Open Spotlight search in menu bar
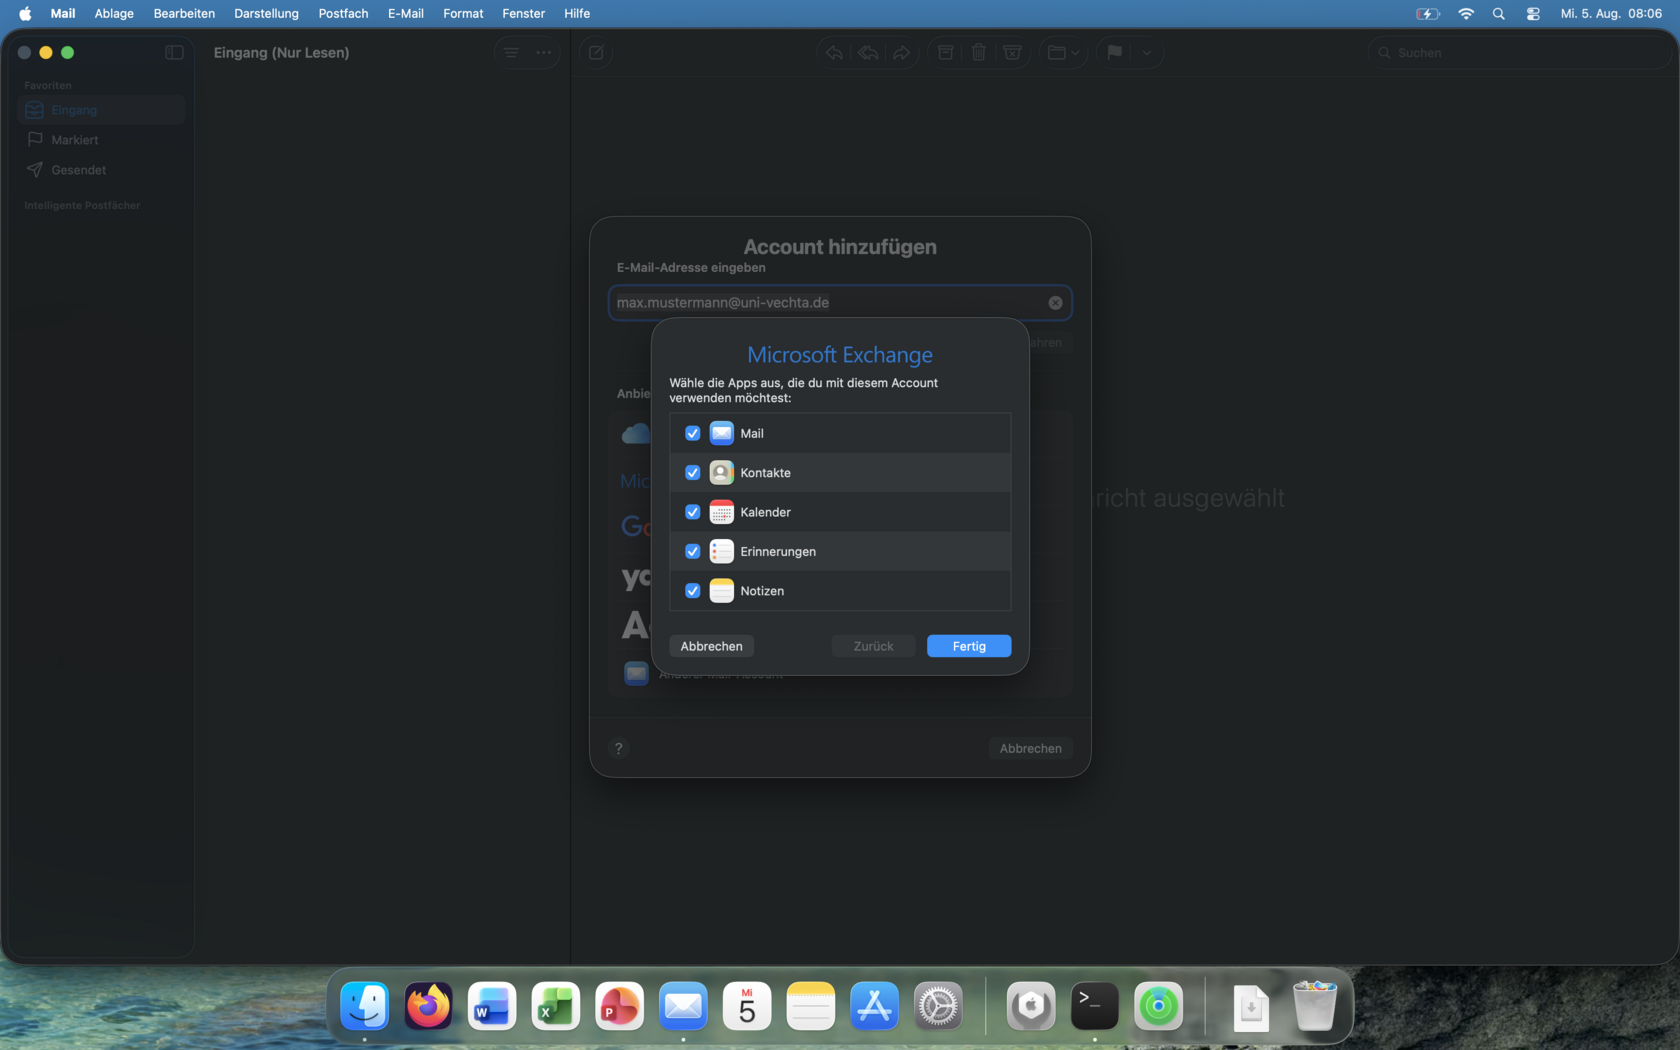Image resolution: width=1680 pixels, height=1050 pixels. tap(1498, 13)
